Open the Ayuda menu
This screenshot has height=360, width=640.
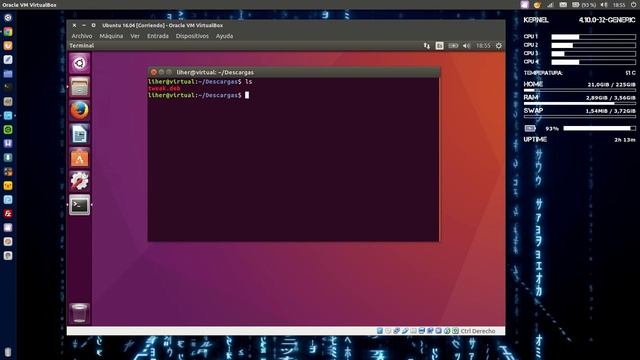224,36
